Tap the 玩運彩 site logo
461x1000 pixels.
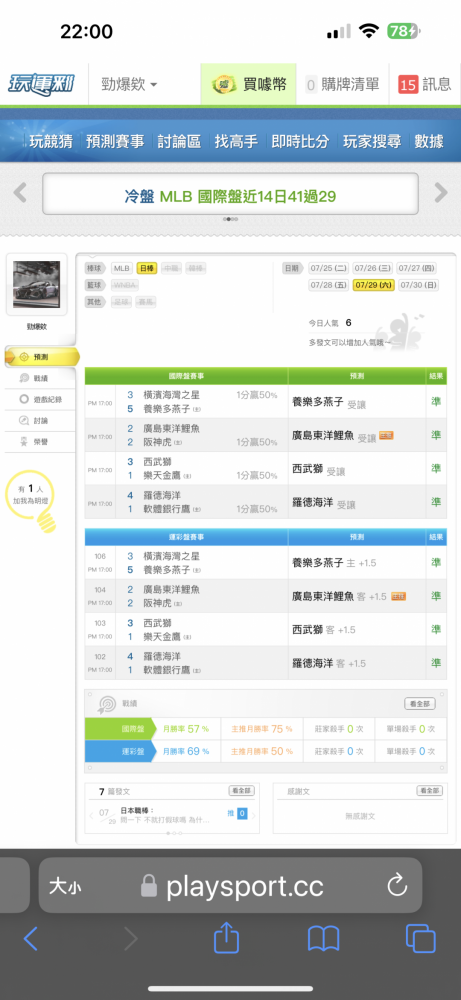pyautogui.click(x=40, y=84)
